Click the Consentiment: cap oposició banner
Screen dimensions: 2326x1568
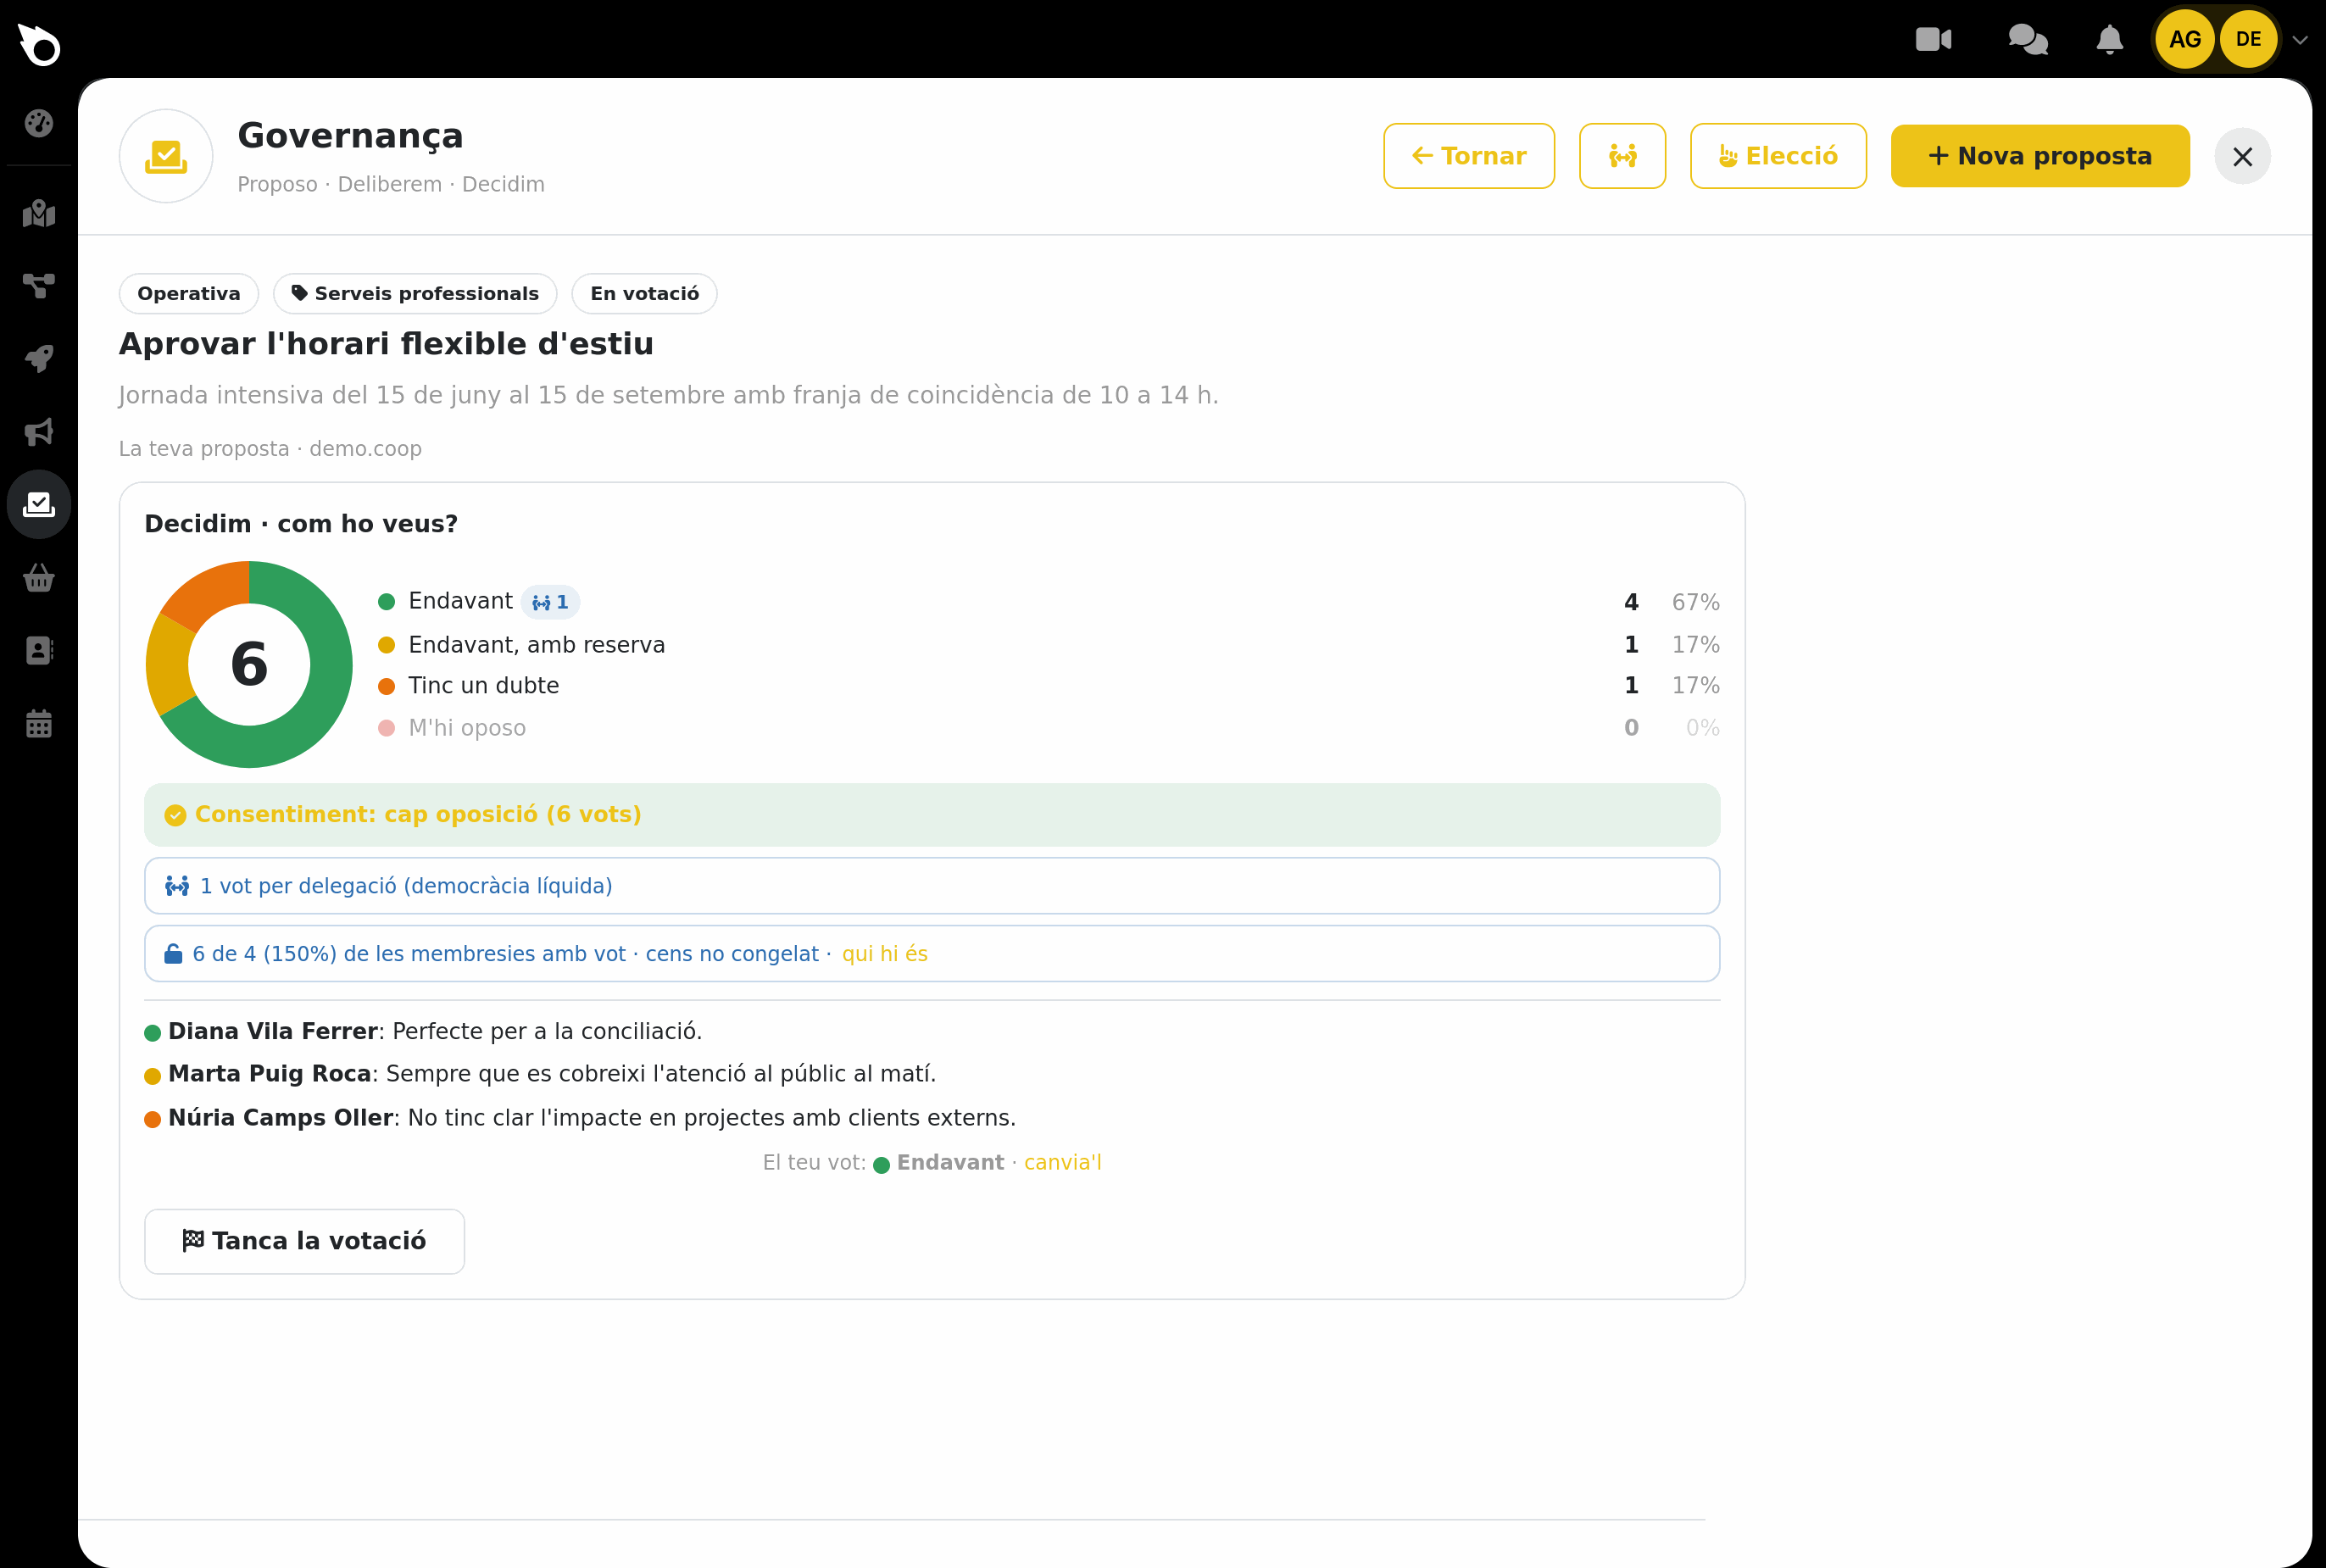click(932, 814)
